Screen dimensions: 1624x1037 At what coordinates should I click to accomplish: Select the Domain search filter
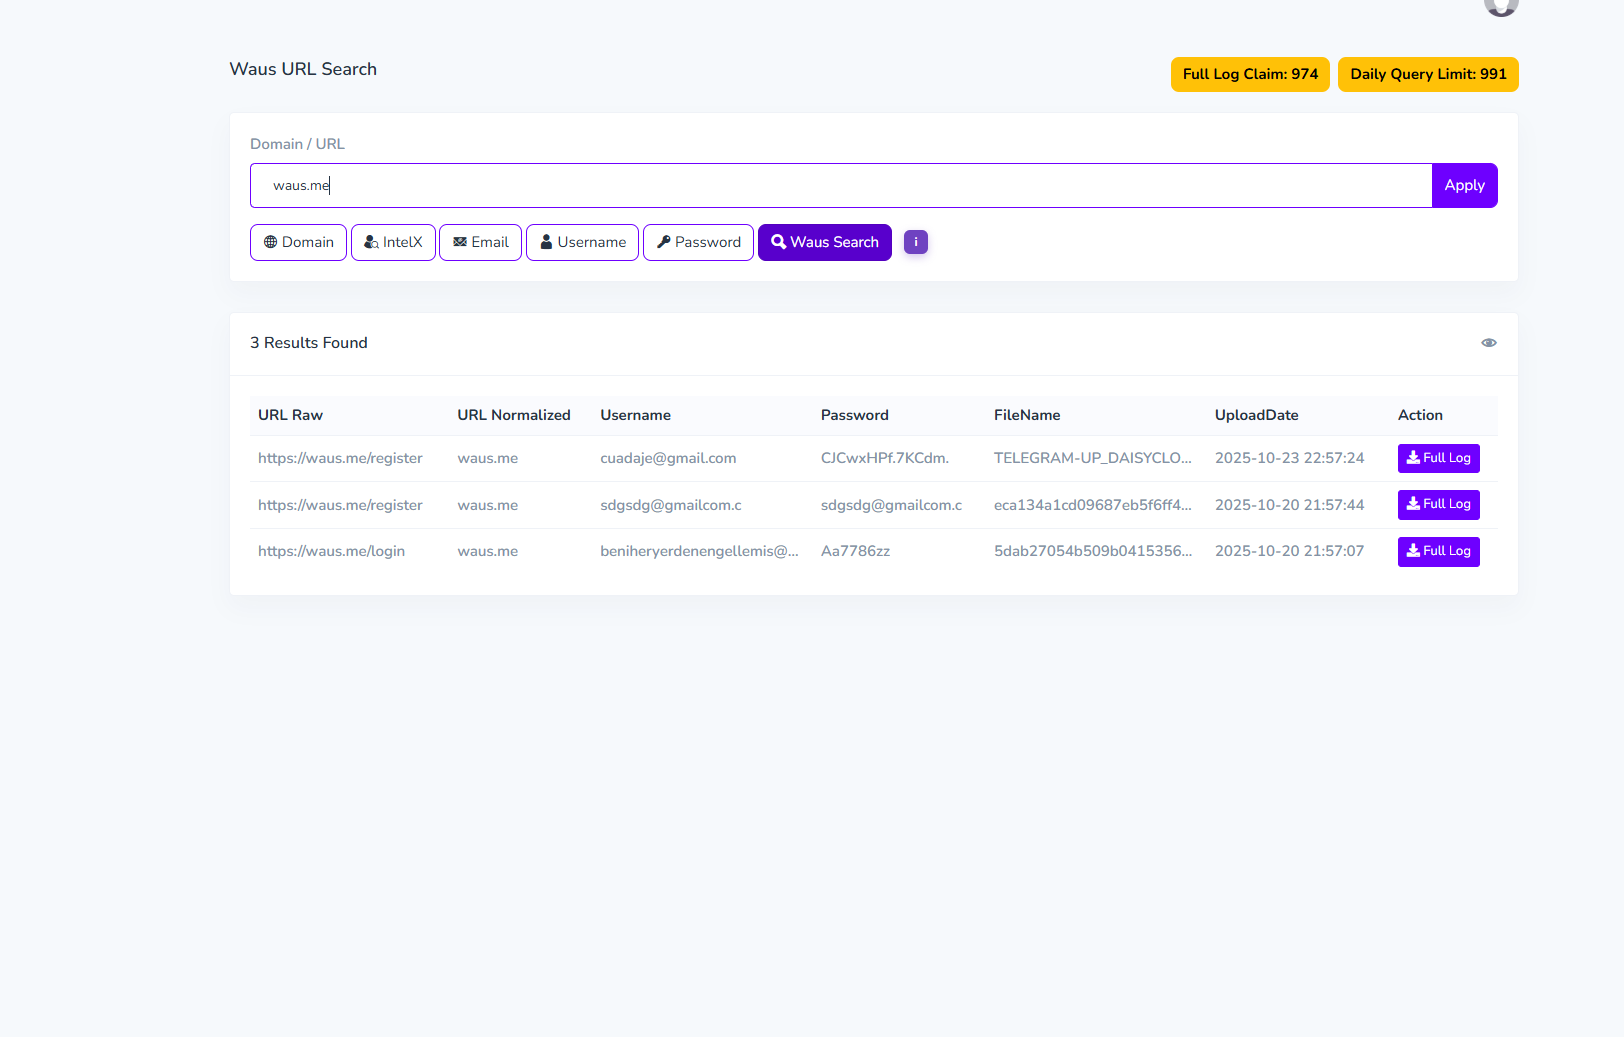click(x=298, y=242)
